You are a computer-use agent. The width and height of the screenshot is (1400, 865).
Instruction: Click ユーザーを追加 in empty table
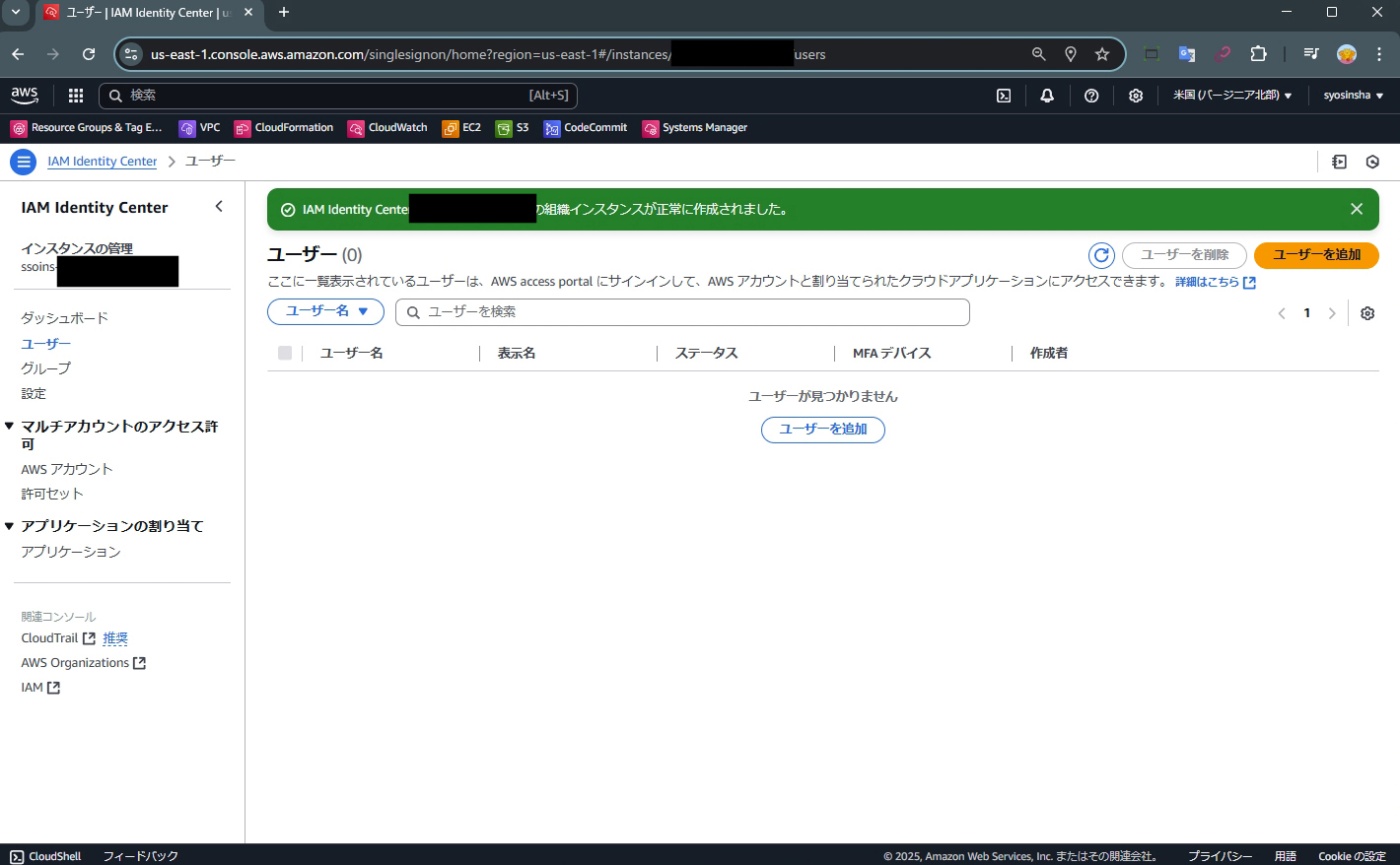pos(823,430)
